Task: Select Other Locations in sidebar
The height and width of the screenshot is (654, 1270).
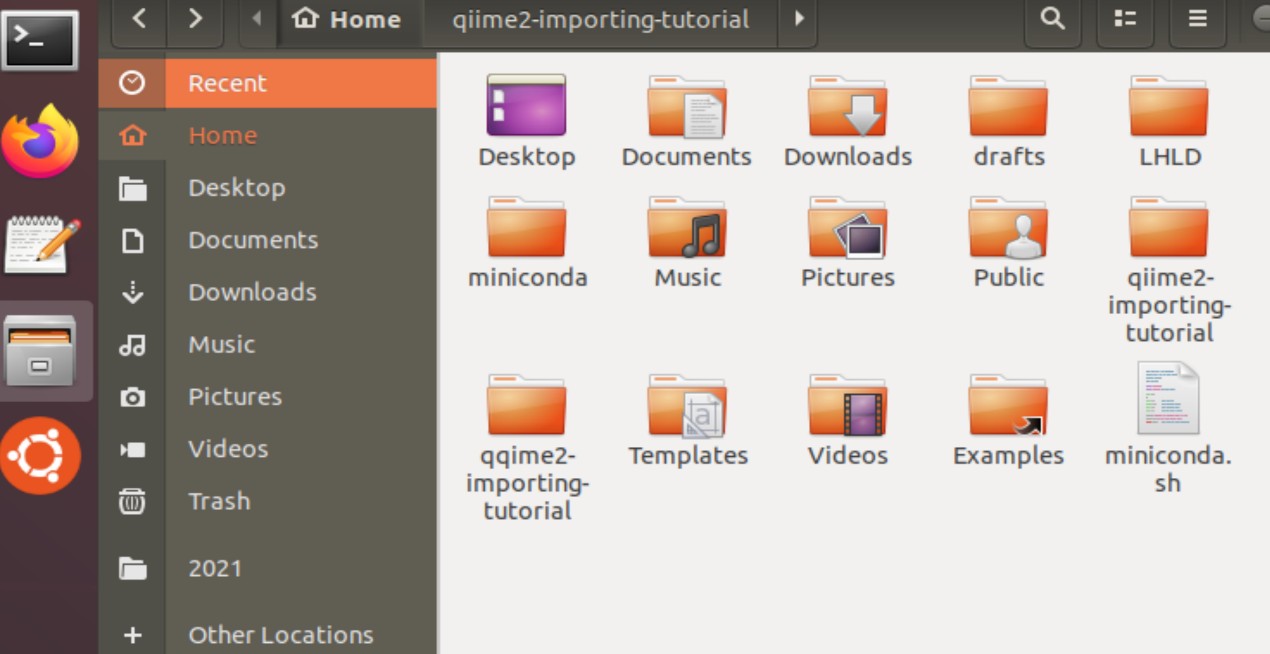Action: coord(280,635)
